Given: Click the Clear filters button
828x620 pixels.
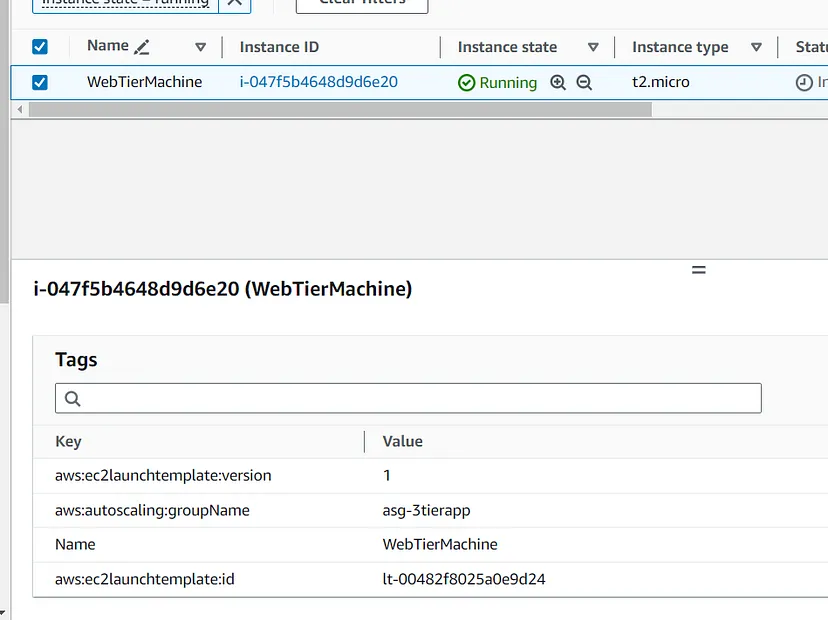Looking at the screenshot, I should [x=362, y=3].
